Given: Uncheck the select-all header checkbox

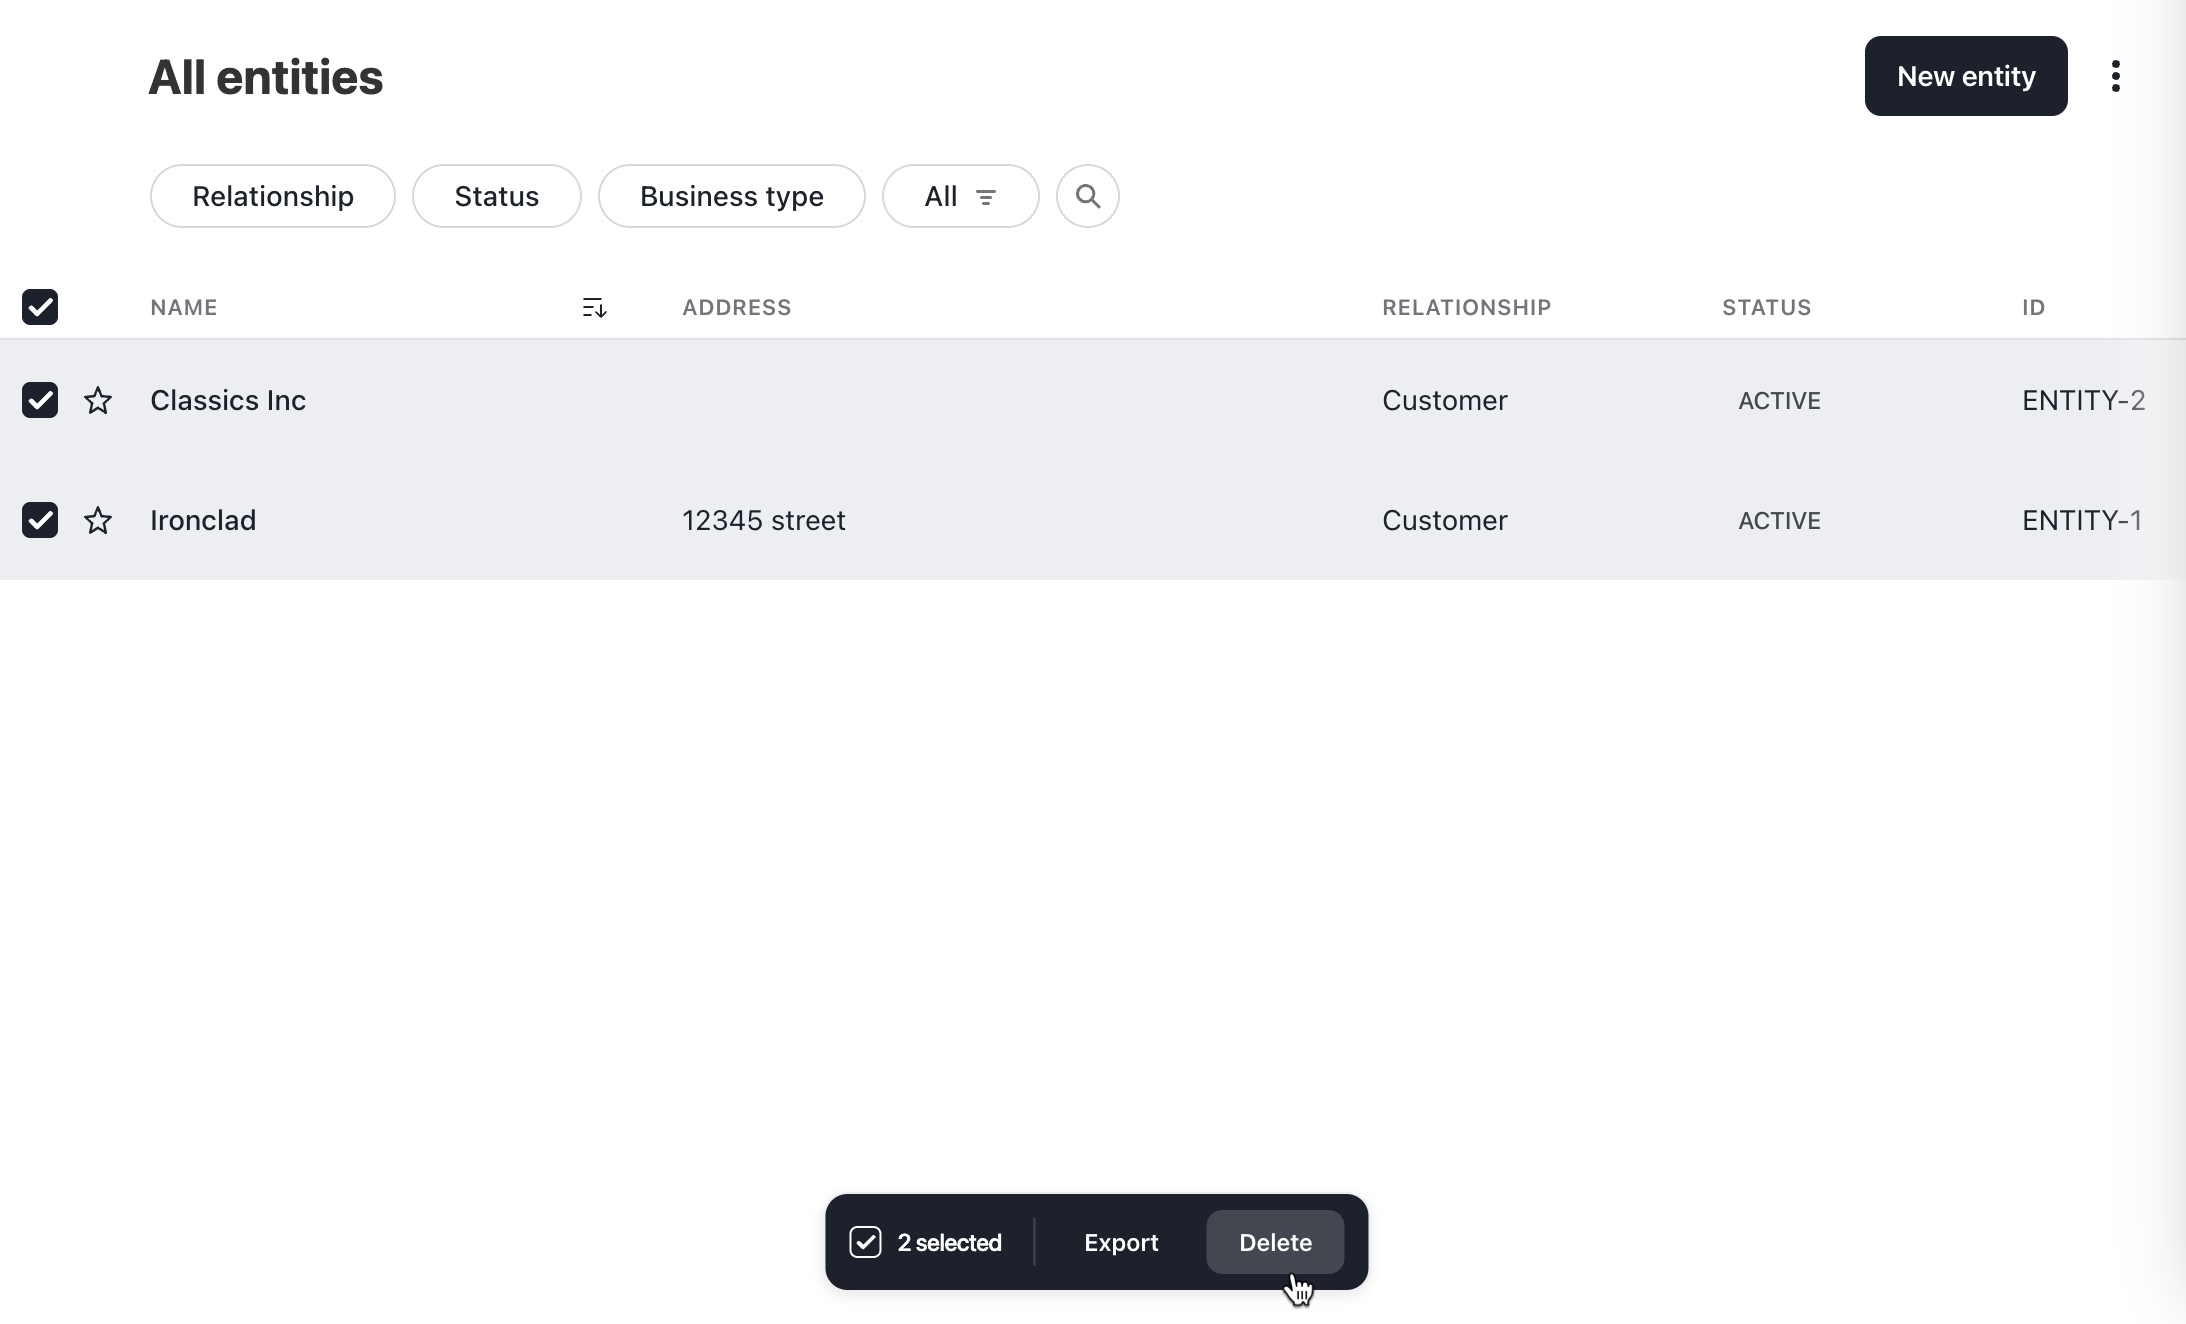Looking at the screenshot, I should pos(40,307).
